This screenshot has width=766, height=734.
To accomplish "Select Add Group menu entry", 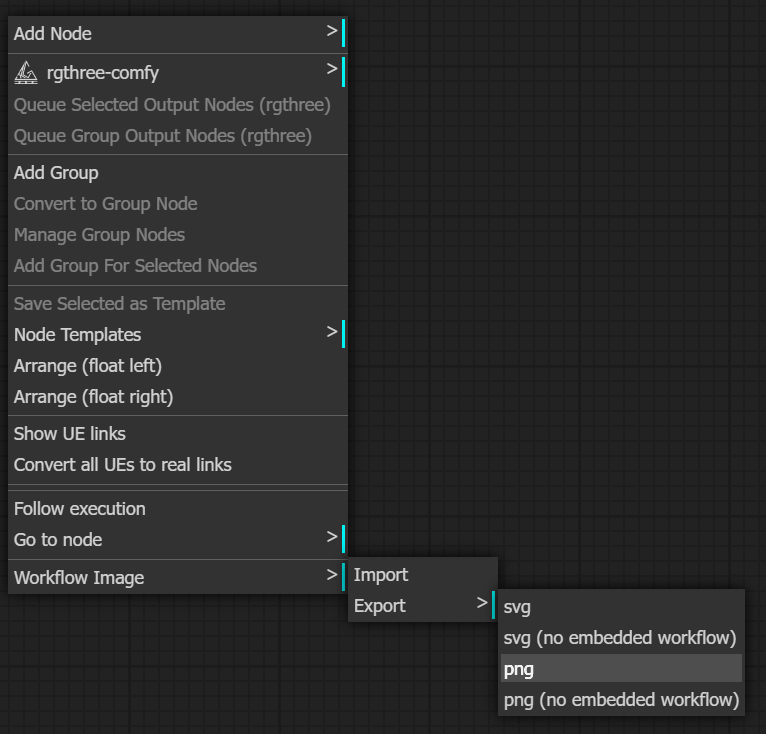I will [x=178, y=173].
